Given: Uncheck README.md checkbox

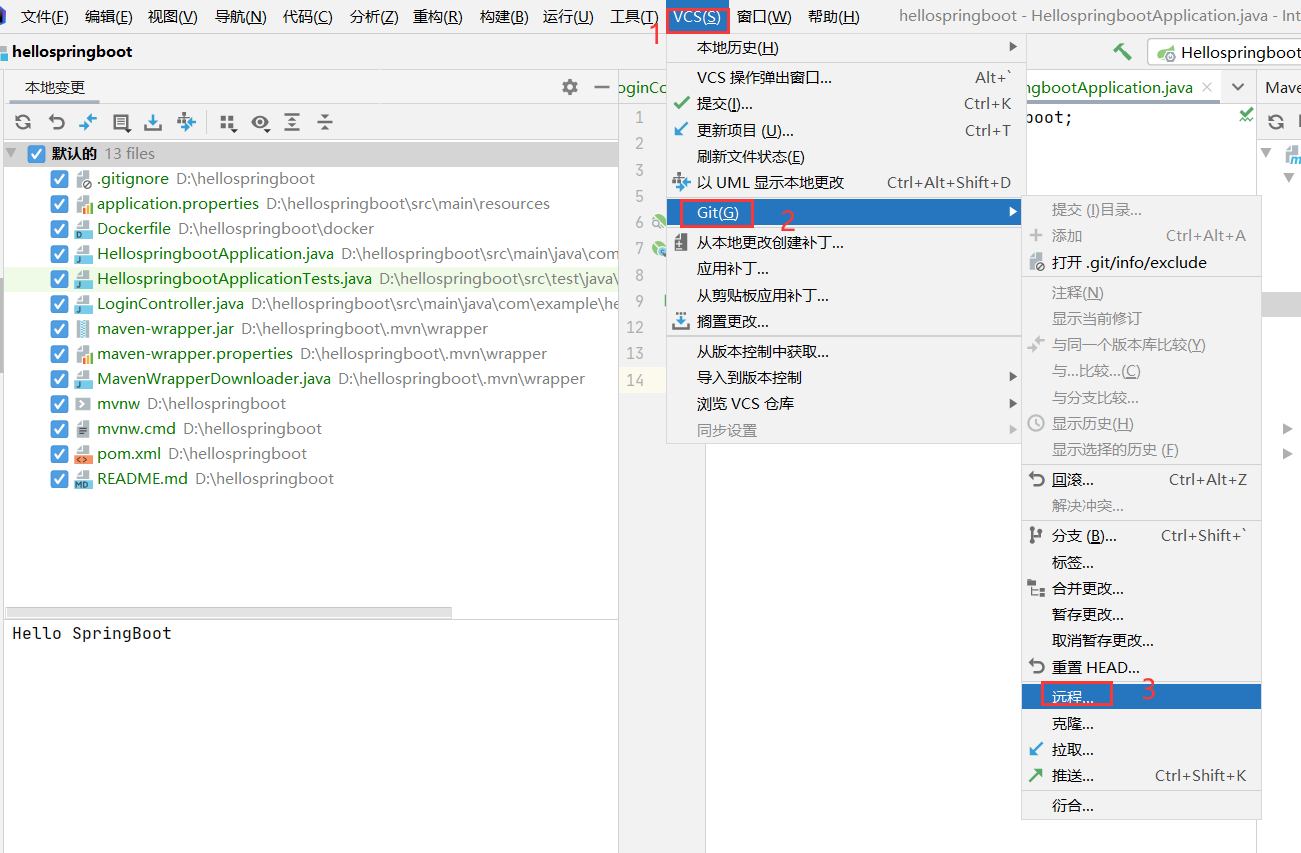Looking at the screenshot, I should pos(59,479).
